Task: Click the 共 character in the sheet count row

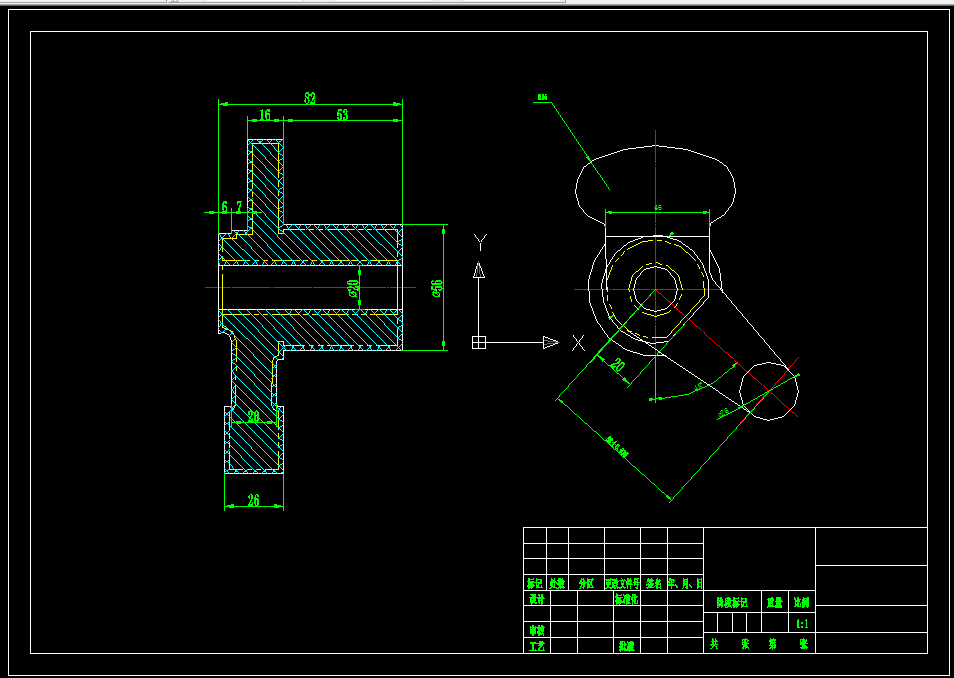Action: point(714,644)
